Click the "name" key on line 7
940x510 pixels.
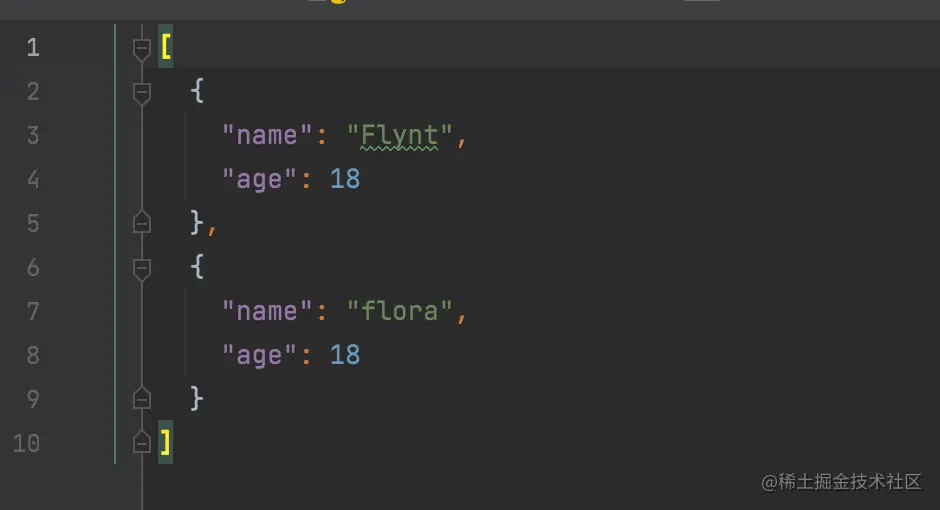tap(267, 311)
